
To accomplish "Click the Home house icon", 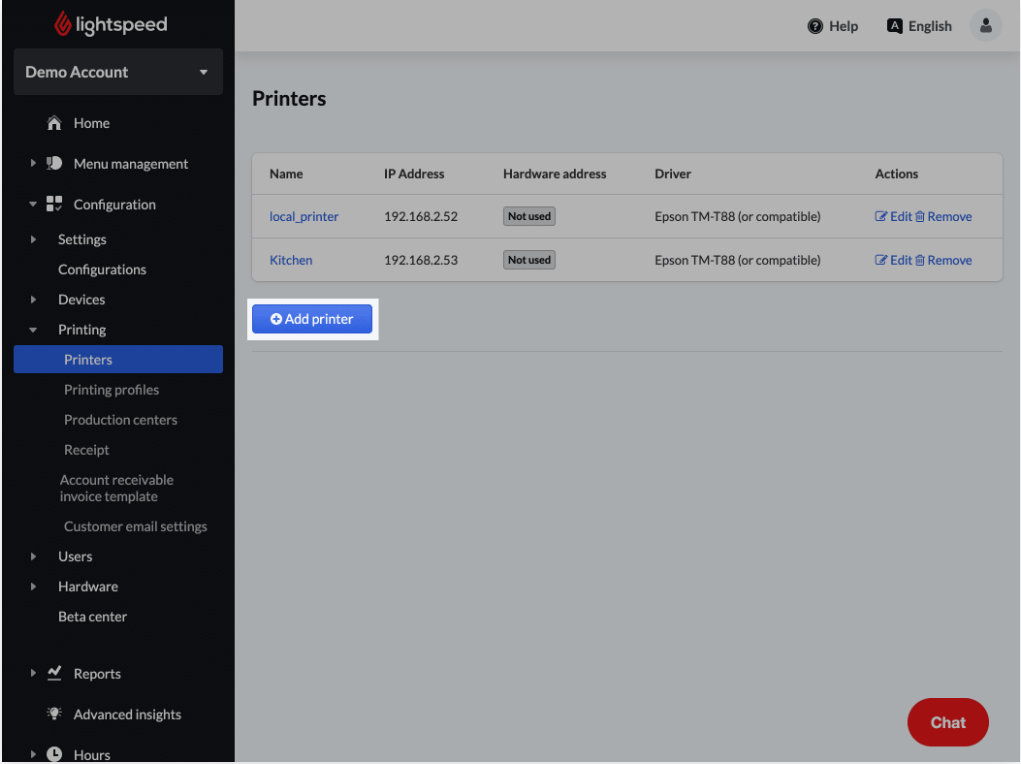I will click(x=55, y=123).
